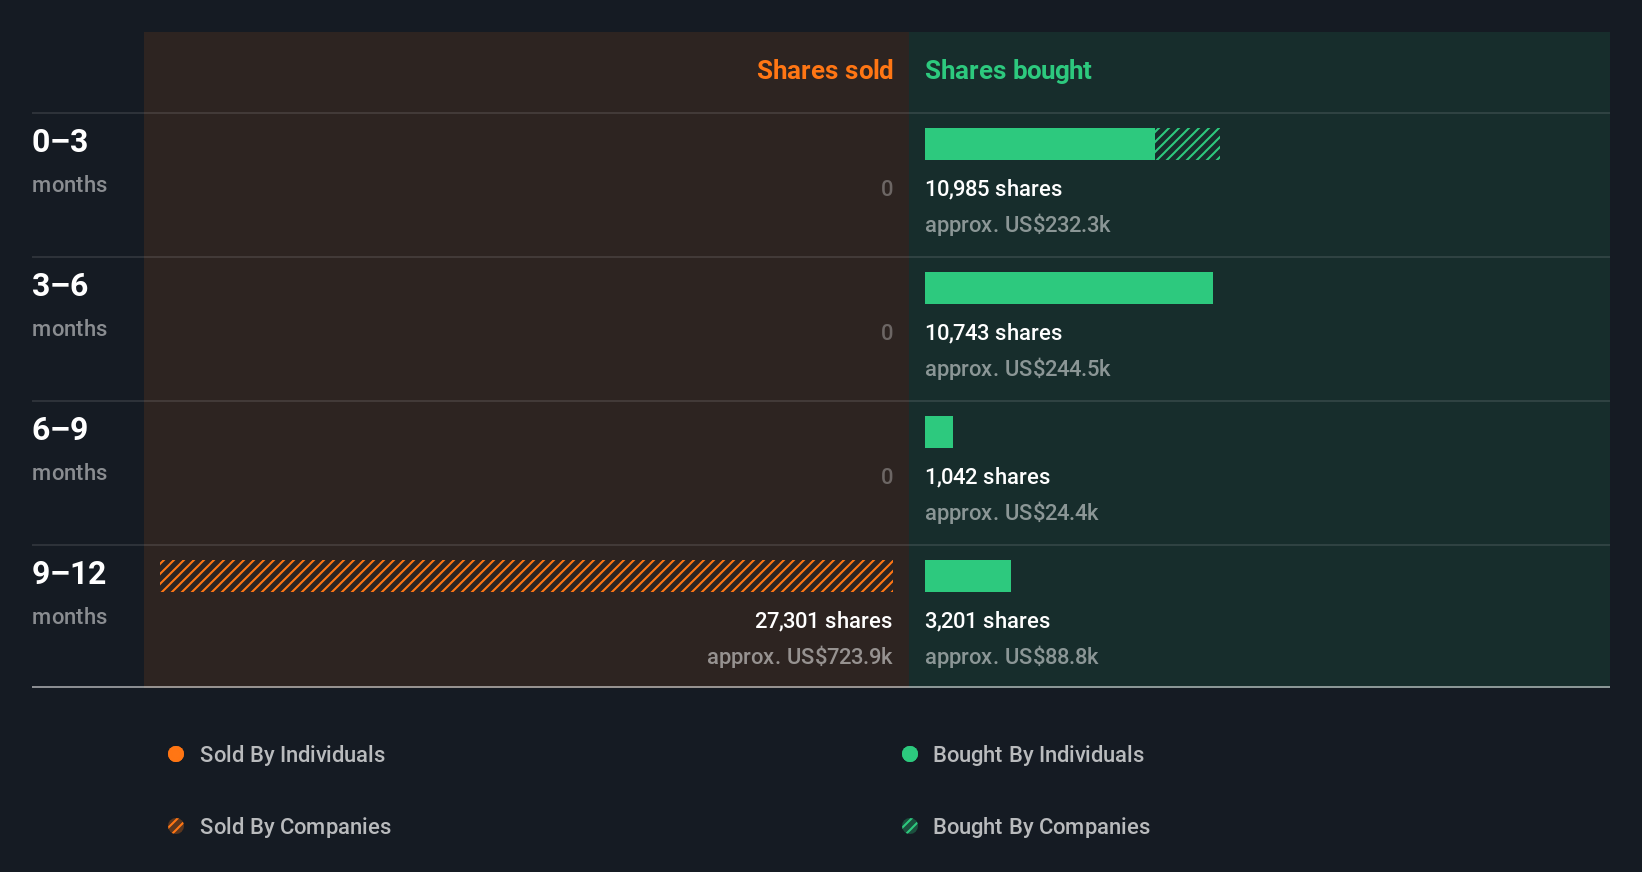
Task: Click the approx. US$723.9k sold amount
Action: (799, 656)
